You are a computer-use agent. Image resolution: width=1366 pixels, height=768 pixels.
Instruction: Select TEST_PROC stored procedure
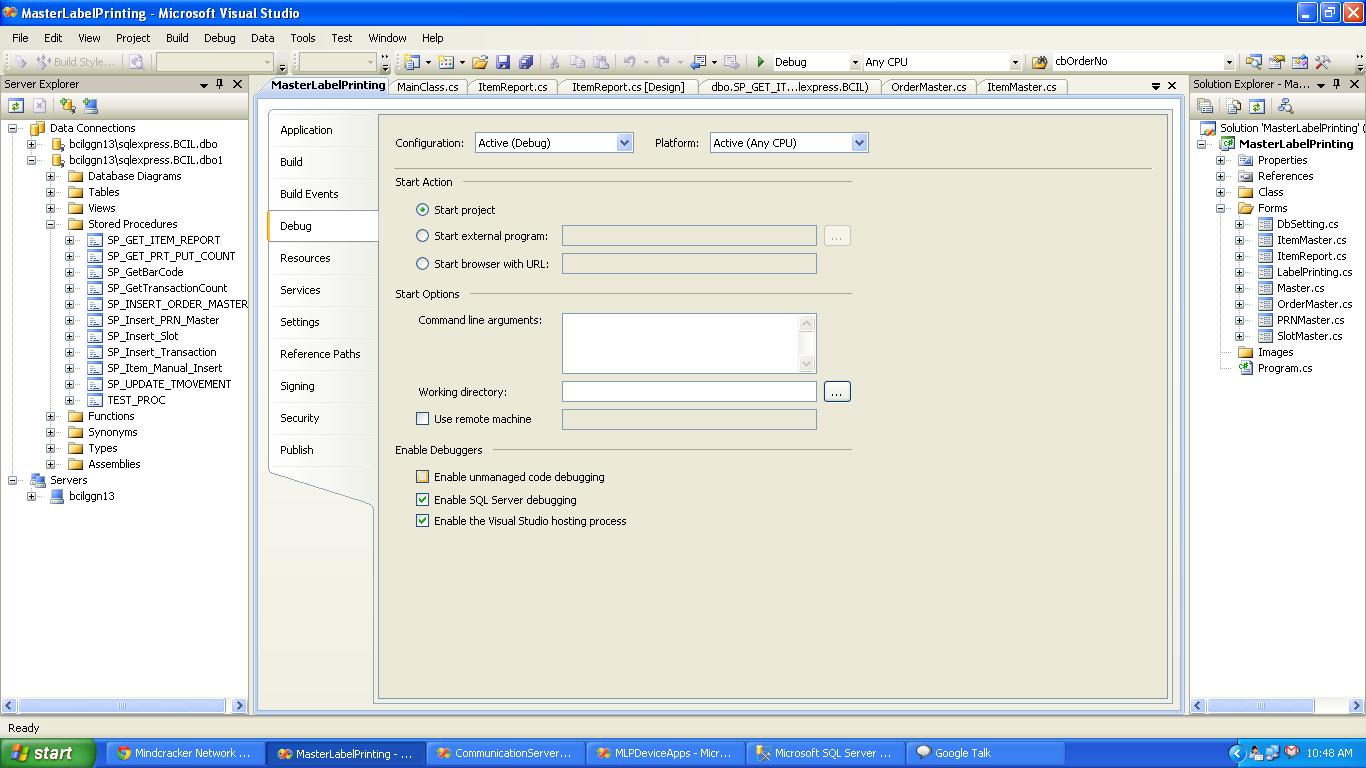pyautogui.click(x=136, y=400)
